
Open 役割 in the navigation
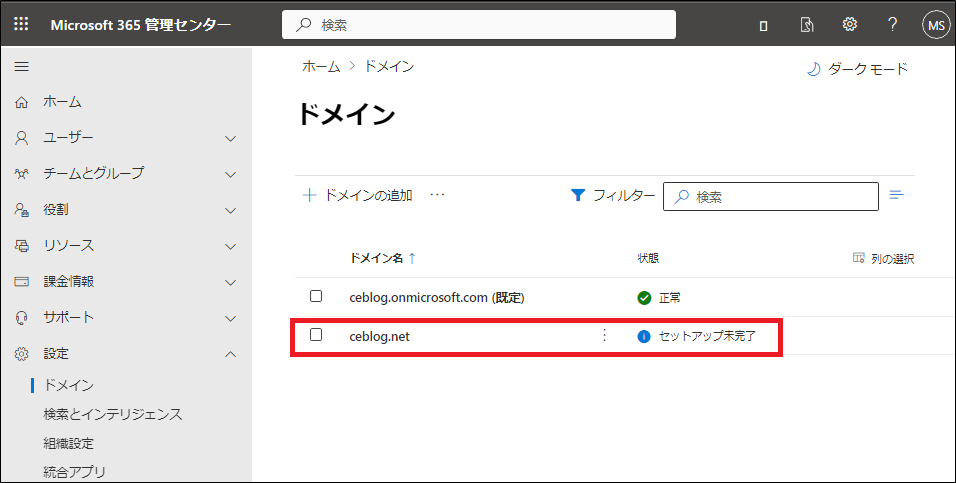[x=56, y=210]
